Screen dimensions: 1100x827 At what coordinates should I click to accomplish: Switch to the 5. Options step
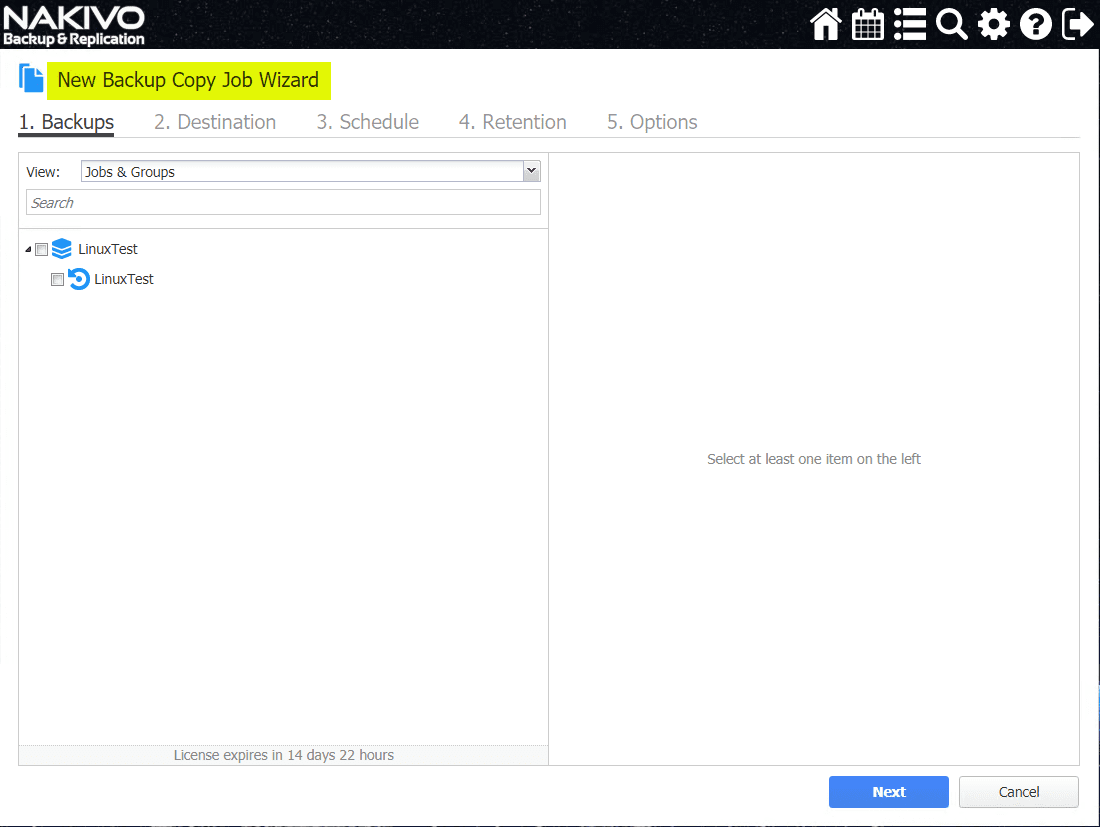point(652,122)
